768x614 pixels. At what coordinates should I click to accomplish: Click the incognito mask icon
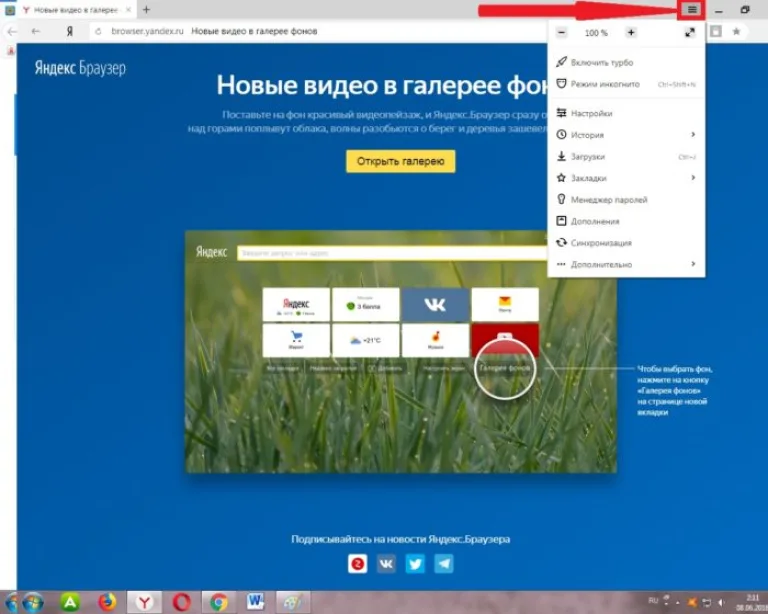(561, 83)
